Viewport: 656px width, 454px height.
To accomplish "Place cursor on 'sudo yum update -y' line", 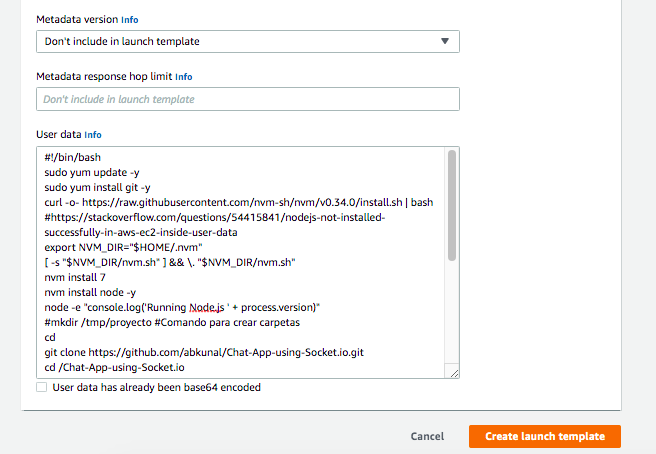I will point(92,172).
